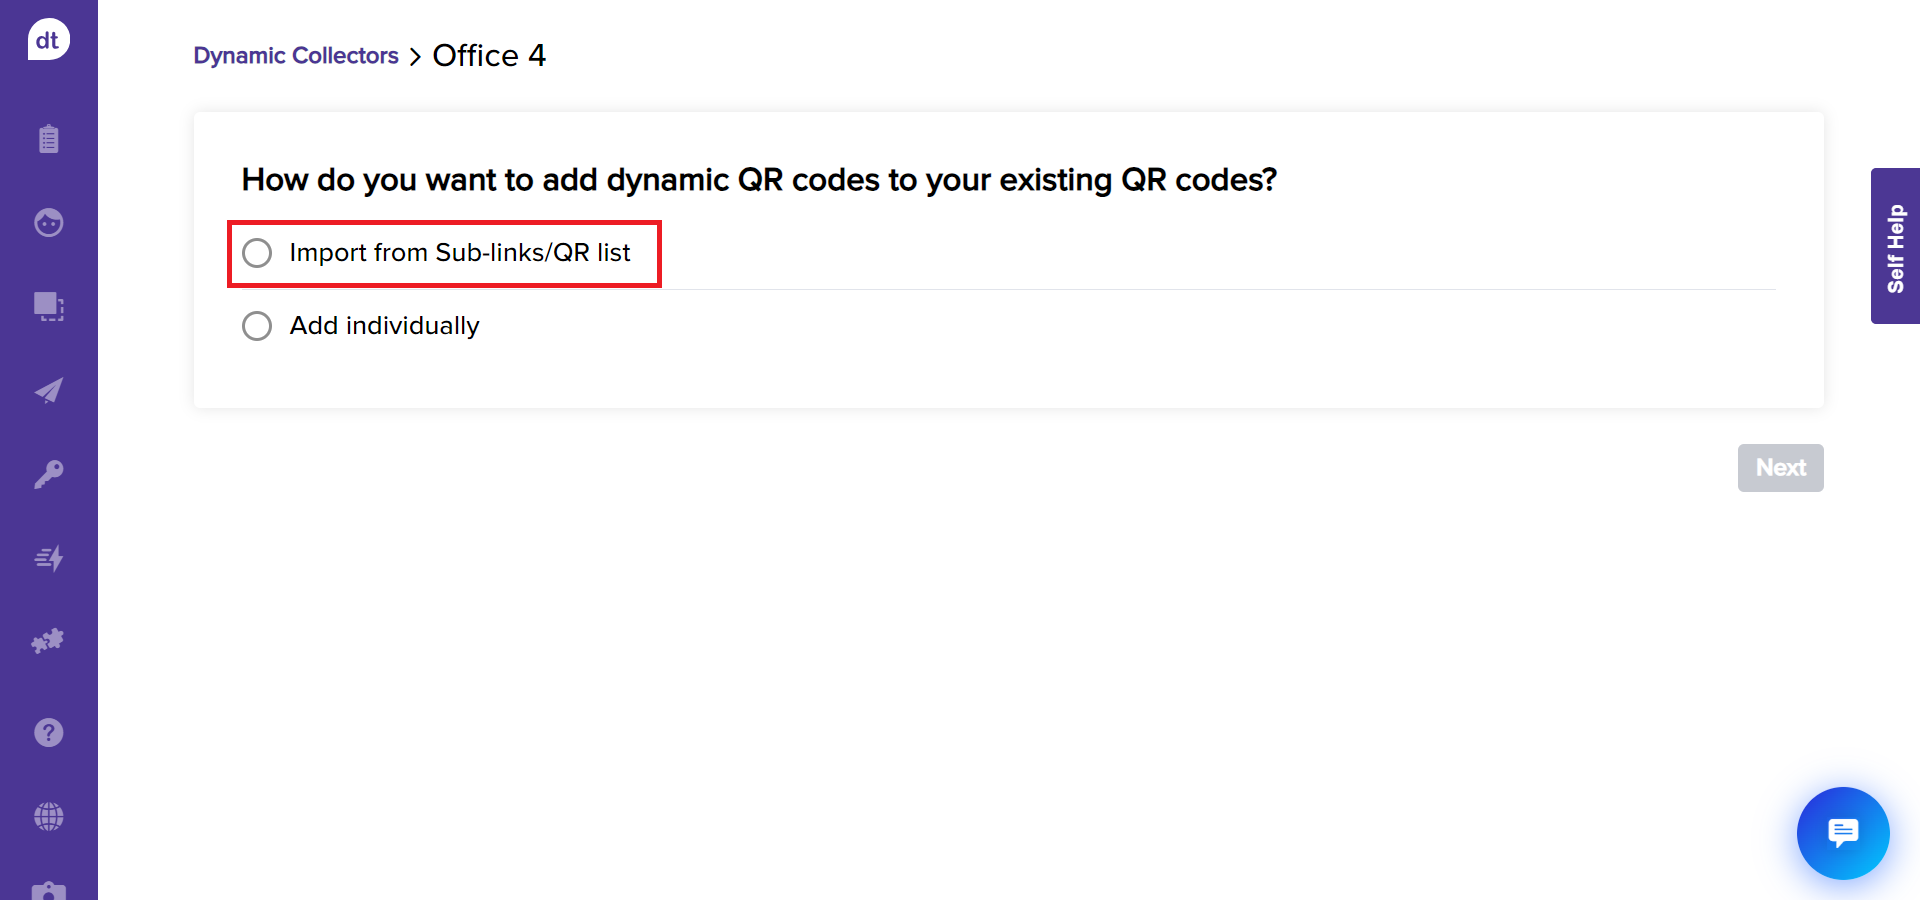Screen dimensions: 1920x900
Task: Open the blue chat support bubble
Action: 1842,833
